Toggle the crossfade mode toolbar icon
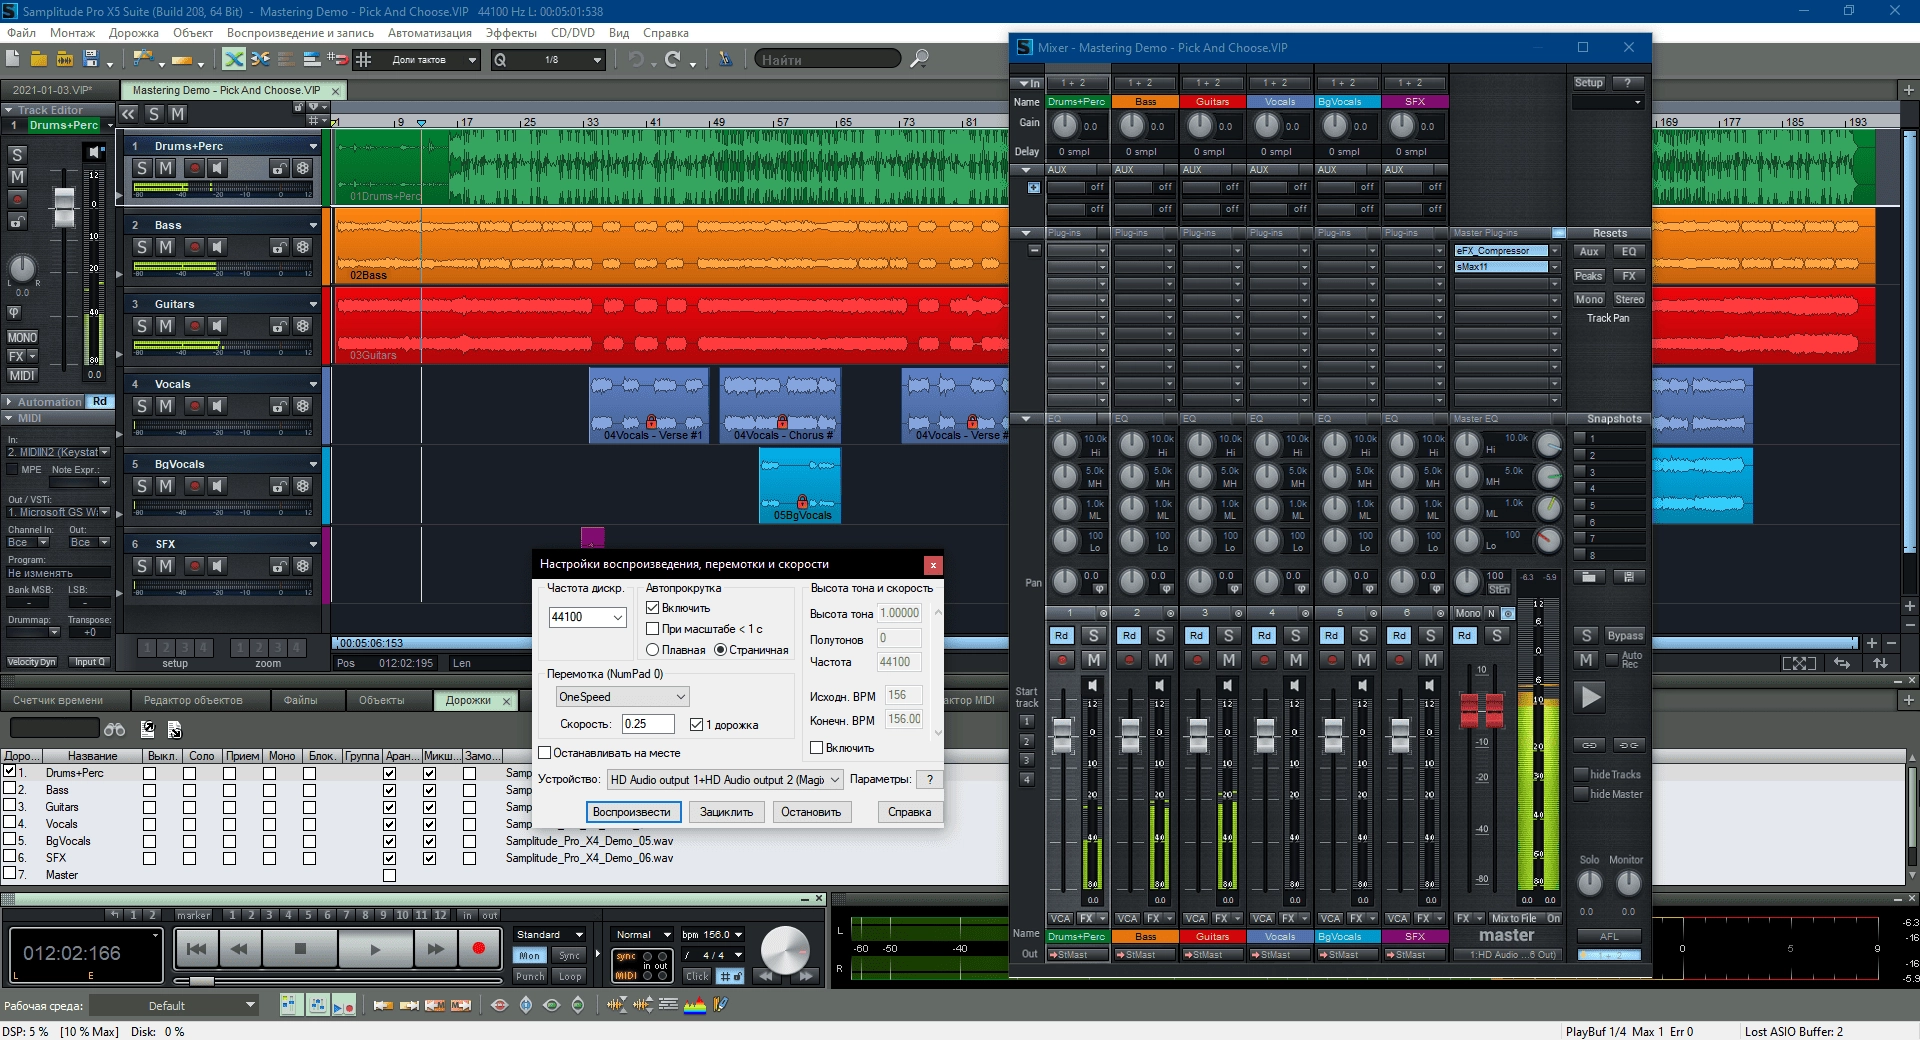The image size is (1920, 1040). [x=233, y=59]
